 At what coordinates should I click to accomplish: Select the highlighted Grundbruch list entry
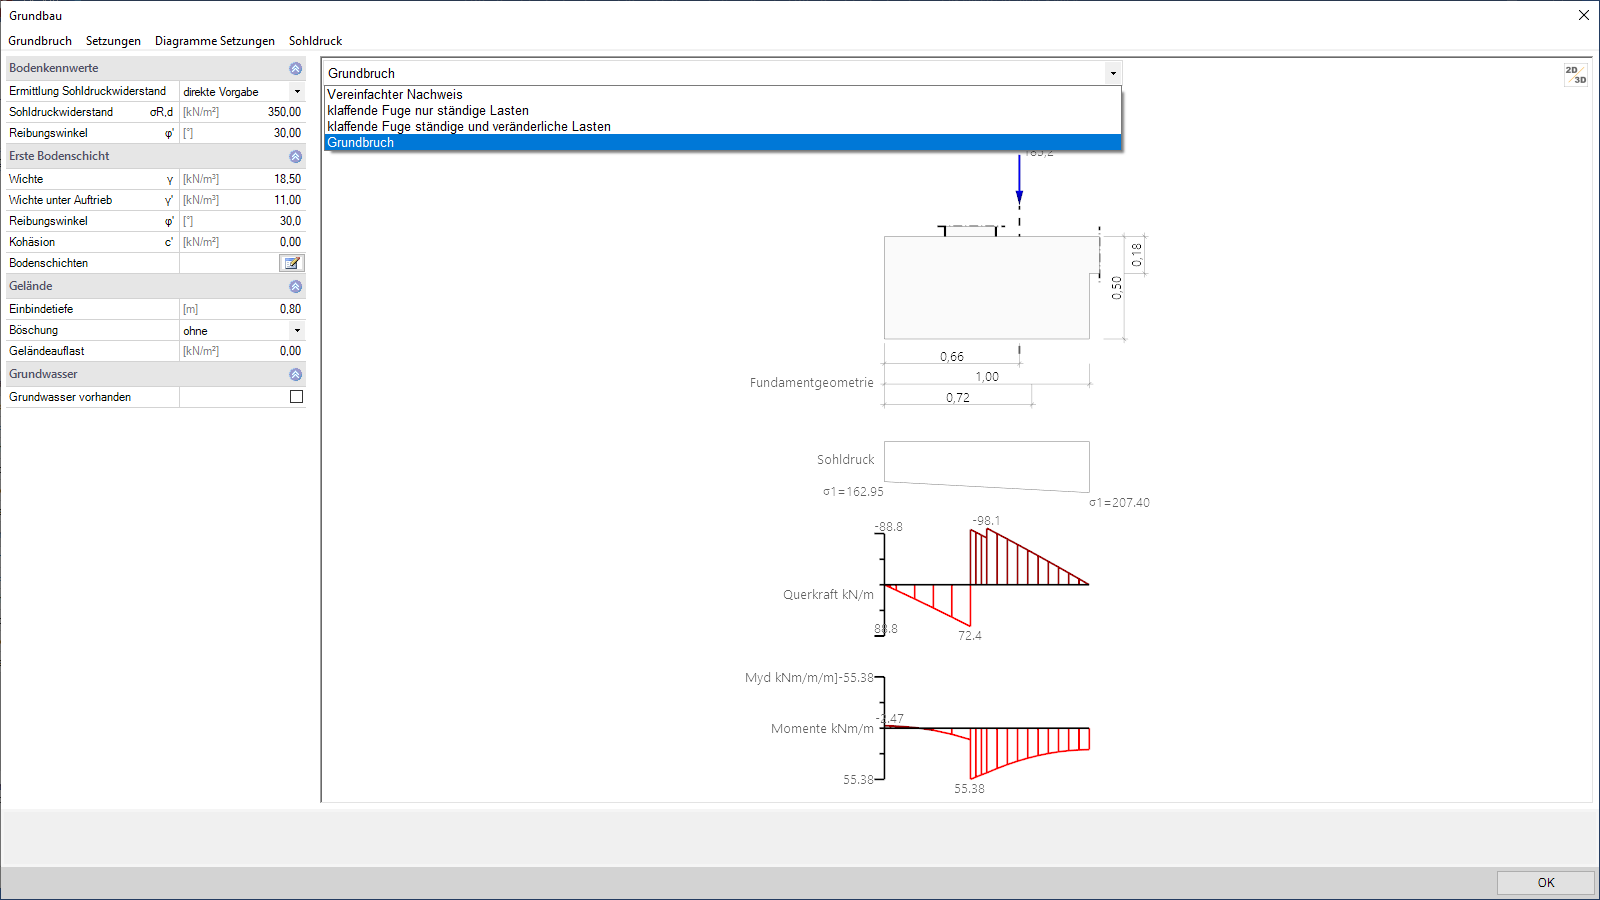click(x=722, y=143)
